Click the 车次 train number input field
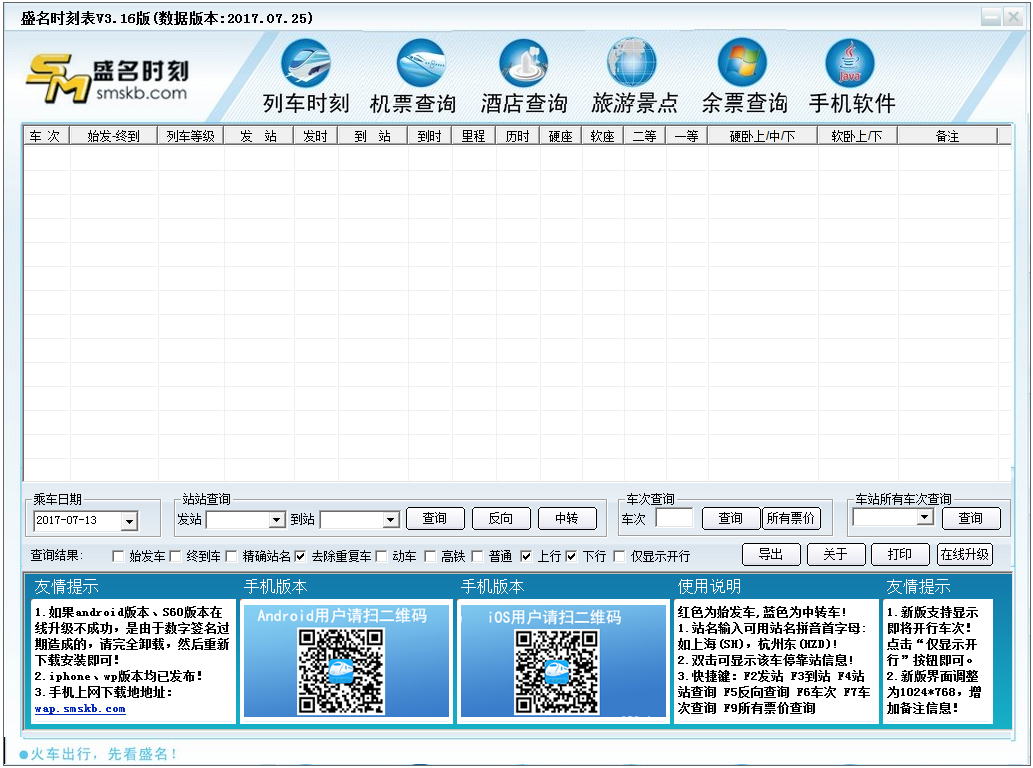The image size is (1033, 768). [x=675, y=518]
